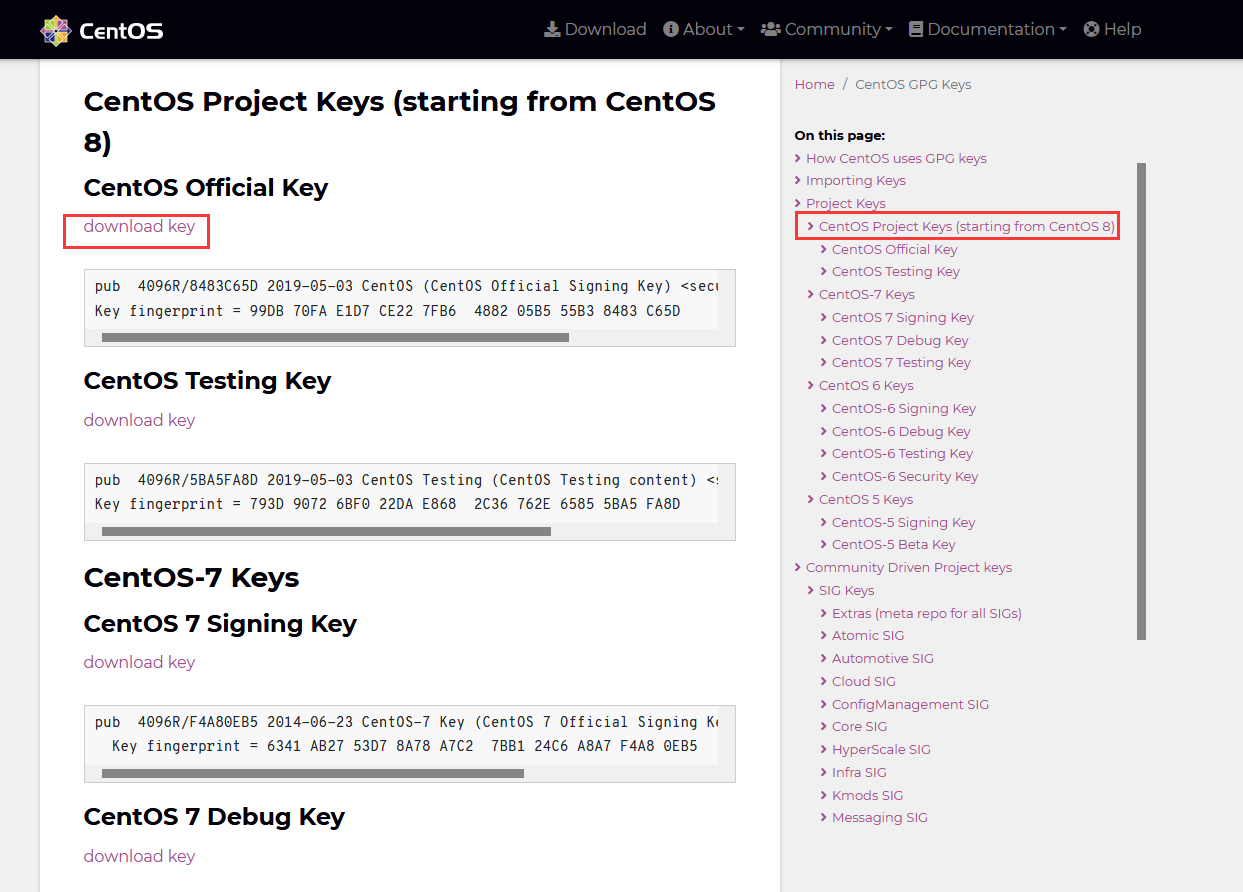Jump to Project Keys section
The height and width of the screenshot is (892, 1243).
[845, 203]
